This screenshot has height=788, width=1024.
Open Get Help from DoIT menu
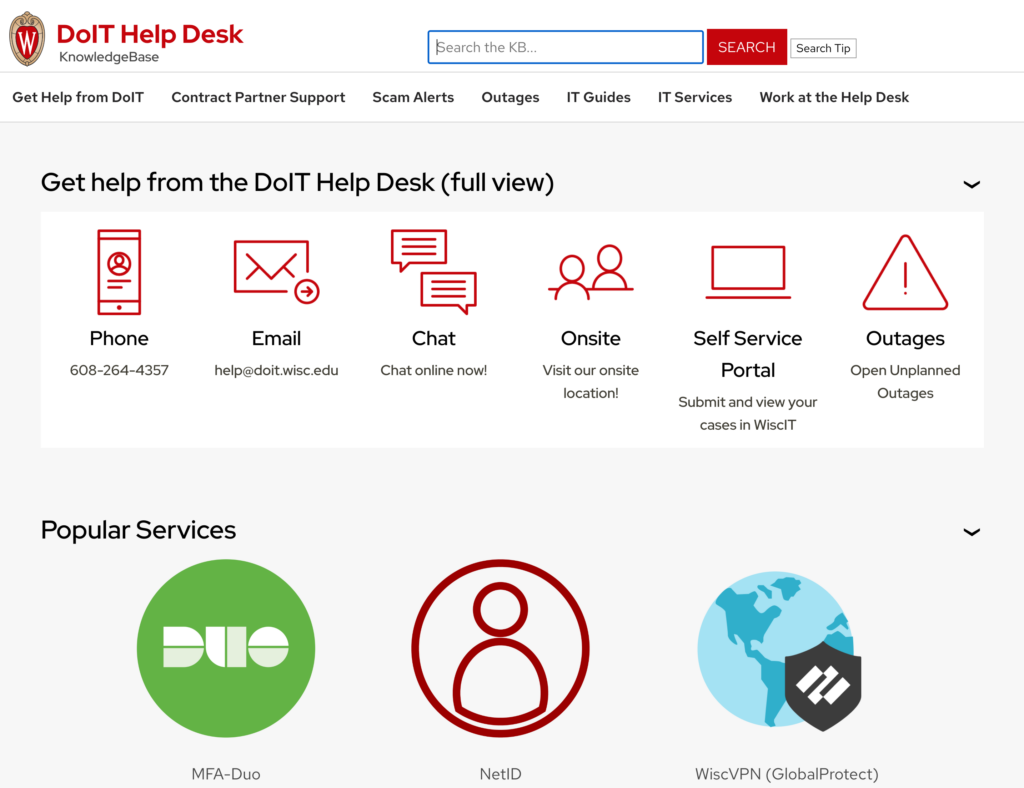(78, 97)
